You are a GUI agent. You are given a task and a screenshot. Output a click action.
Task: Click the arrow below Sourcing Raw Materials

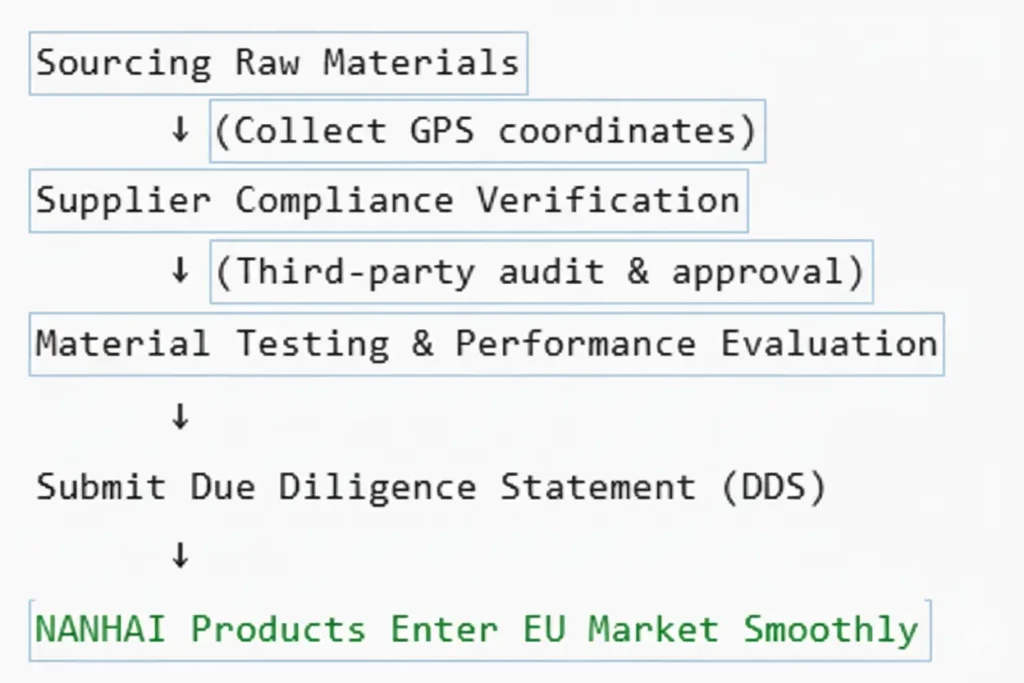[x=180, y=129]
